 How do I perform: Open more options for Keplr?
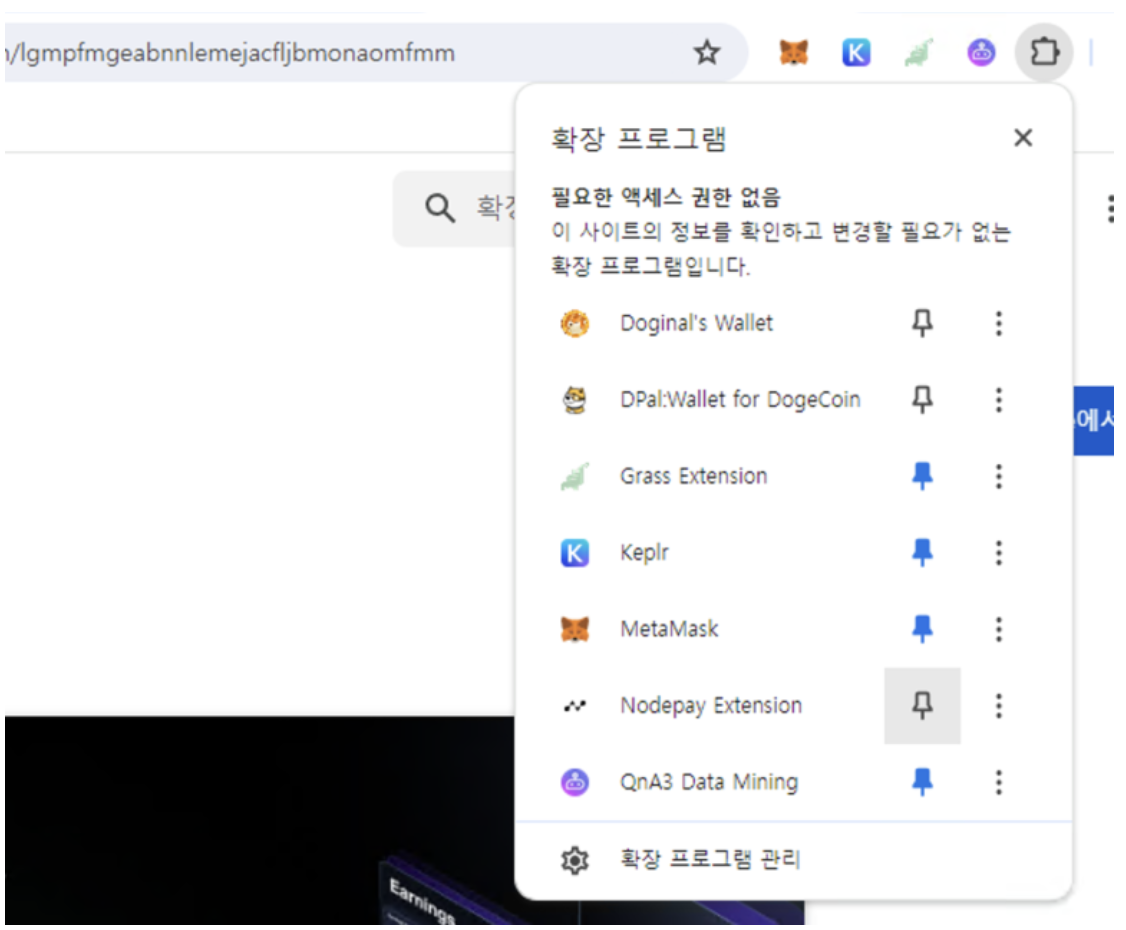[998, 552]
